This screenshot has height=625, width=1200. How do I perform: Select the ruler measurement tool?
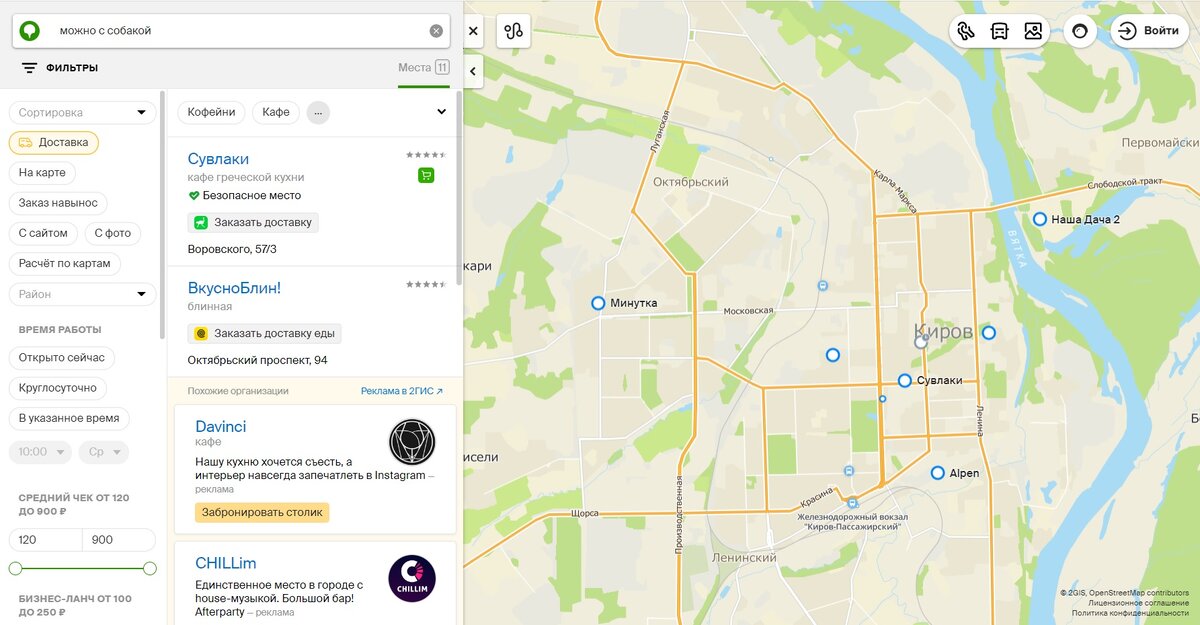(965, 31)
